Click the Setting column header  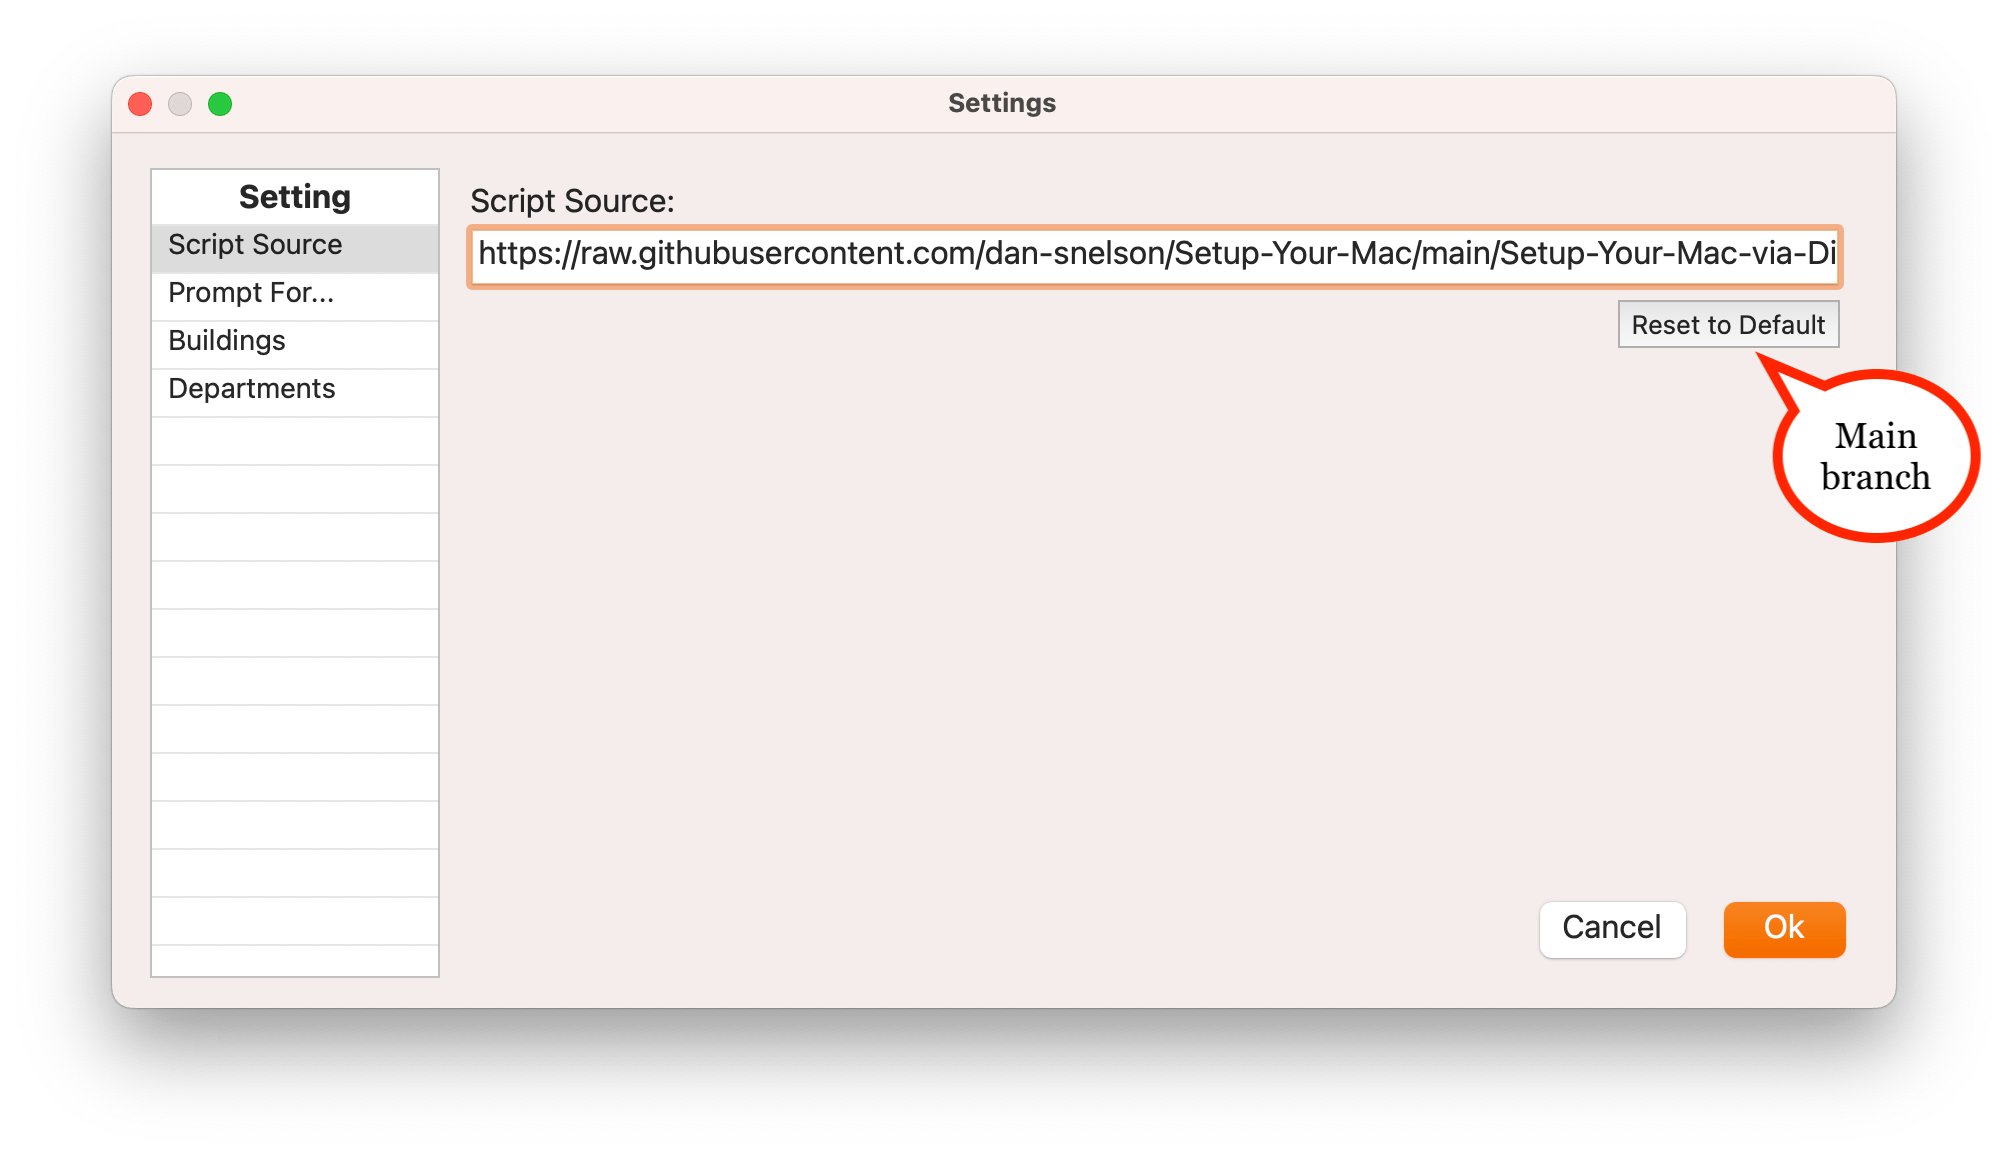[x=295, y=197]
